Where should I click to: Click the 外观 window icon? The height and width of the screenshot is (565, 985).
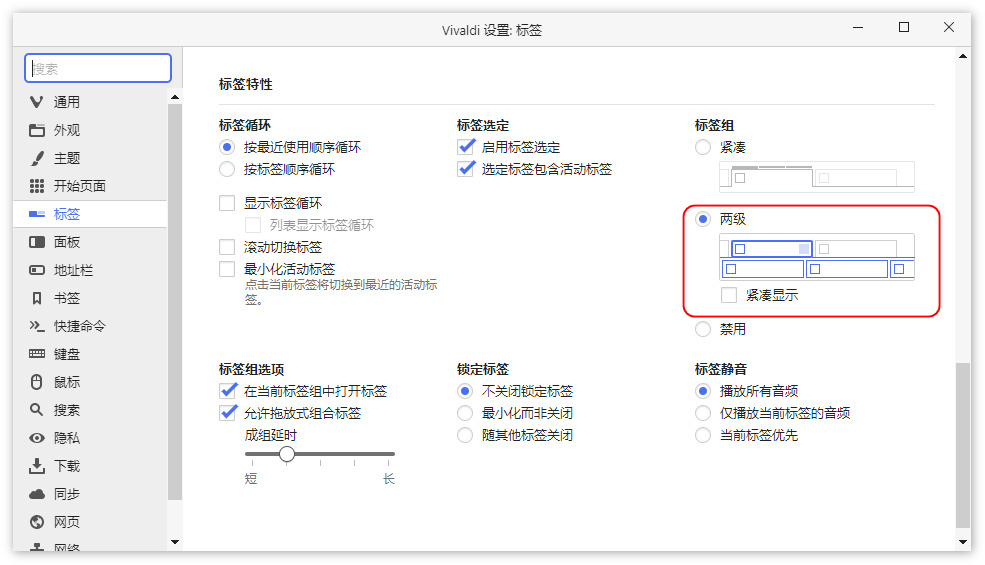pos(36,130)
